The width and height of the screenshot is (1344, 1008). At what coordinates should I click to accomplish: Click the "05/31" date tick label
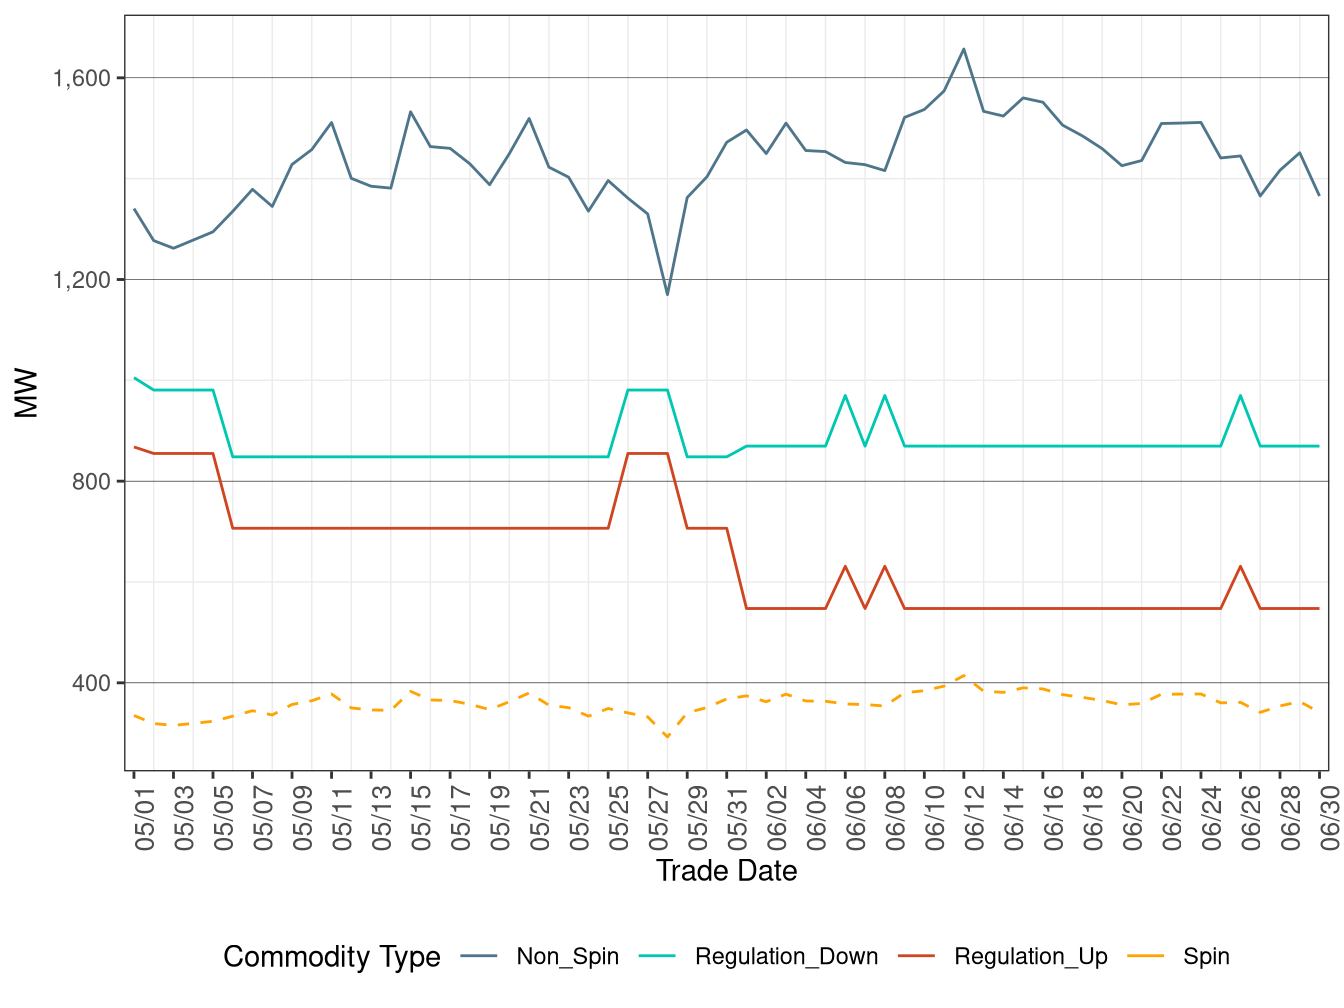(738, 819)
